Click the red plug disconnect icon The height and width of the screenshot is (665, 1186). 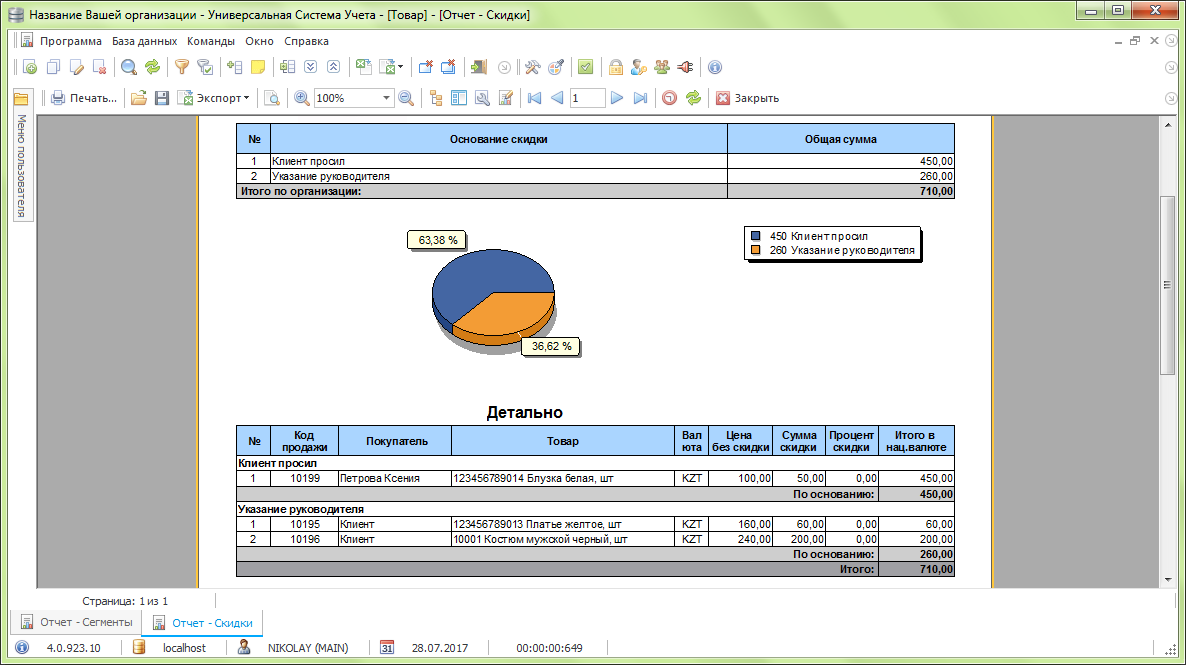(685, 67)
